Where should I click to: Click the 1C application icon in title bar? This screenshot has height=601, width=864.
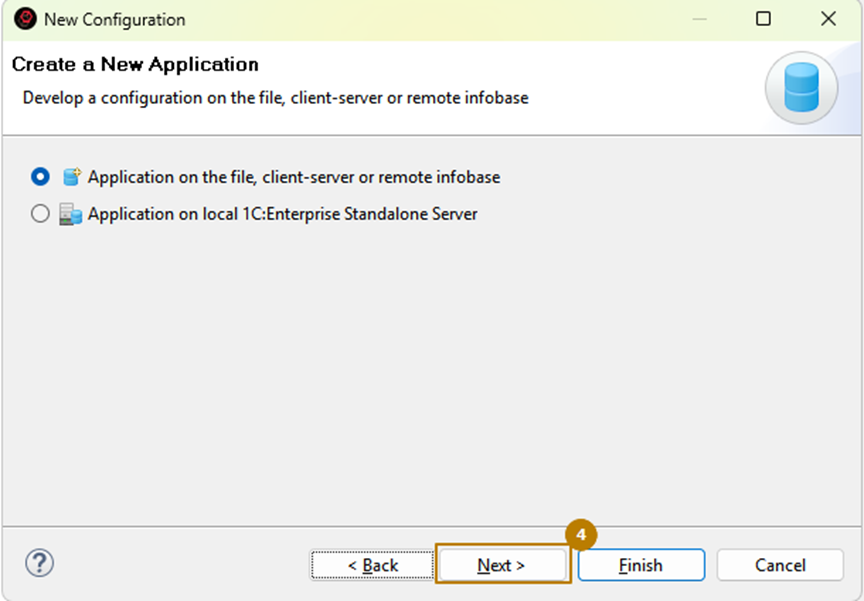pyautogui.click(x=24, y=19)
